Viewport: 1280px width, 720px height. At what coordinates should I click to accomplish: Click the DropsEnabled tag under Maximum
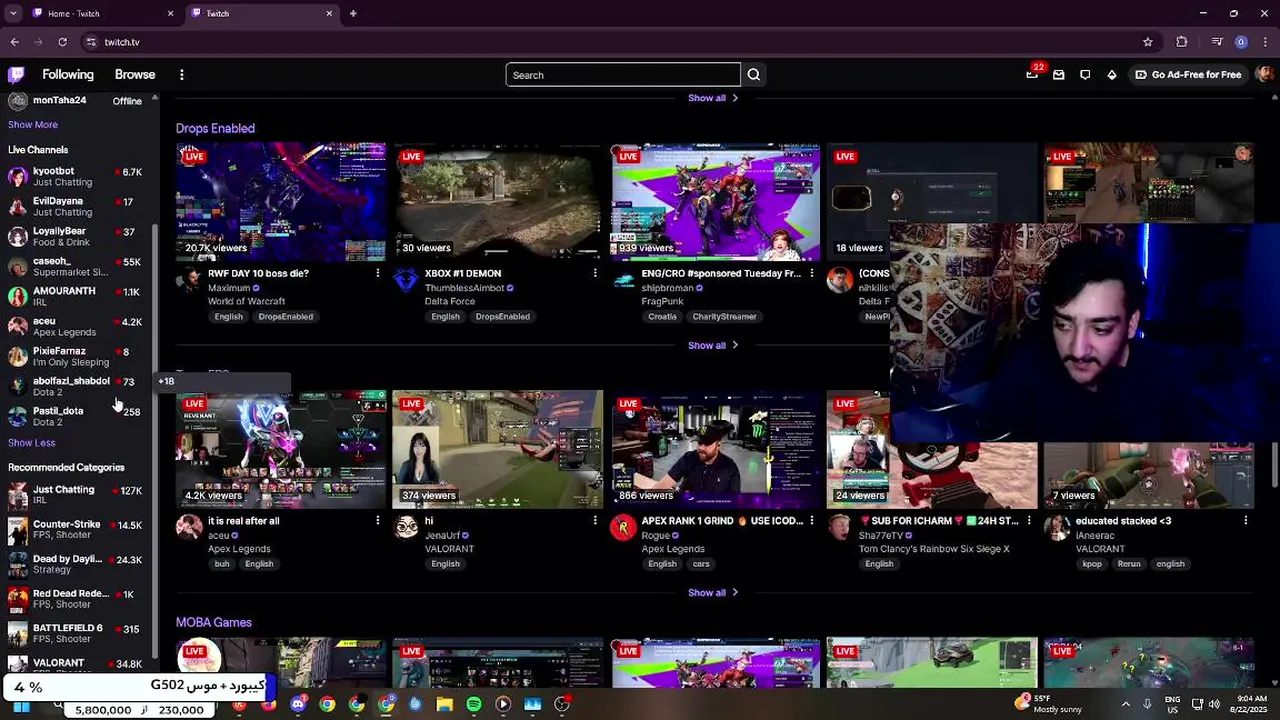286,316
